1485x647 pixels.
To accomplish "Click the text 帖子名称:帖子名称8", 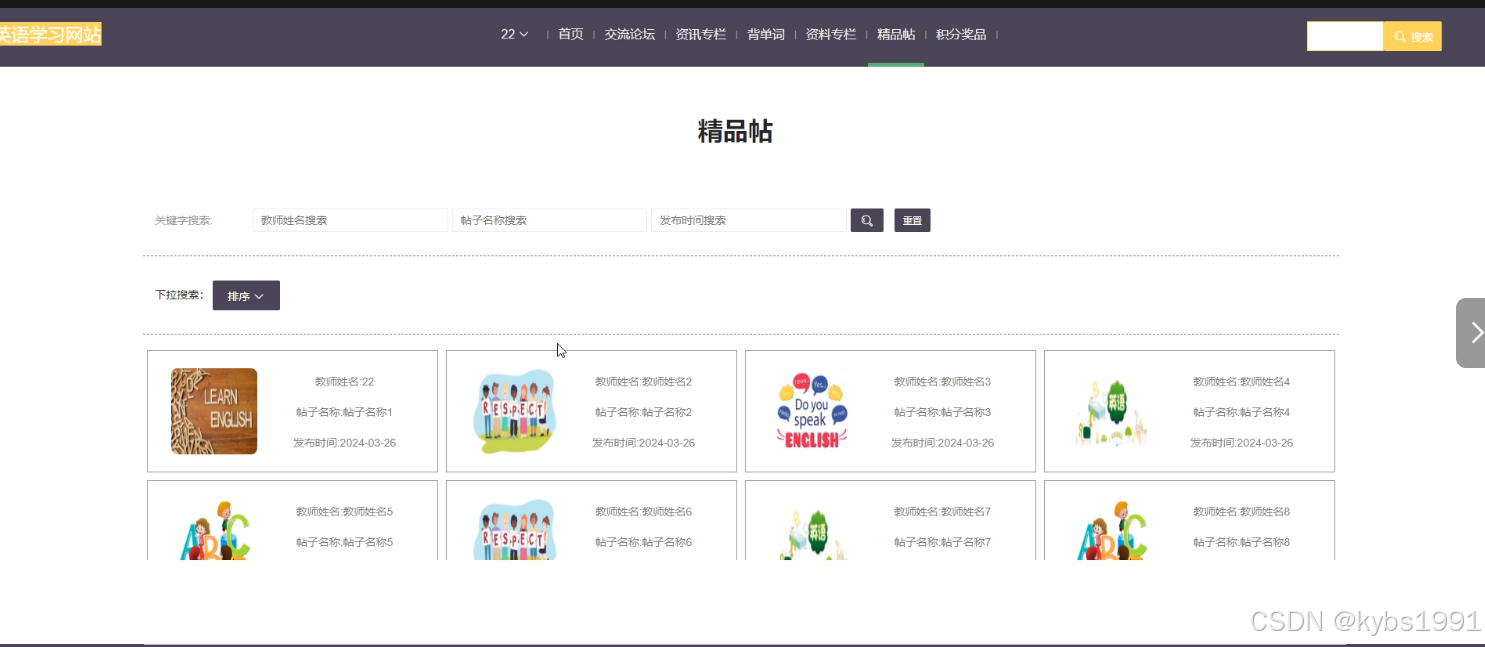I will tap(1241, 542).
